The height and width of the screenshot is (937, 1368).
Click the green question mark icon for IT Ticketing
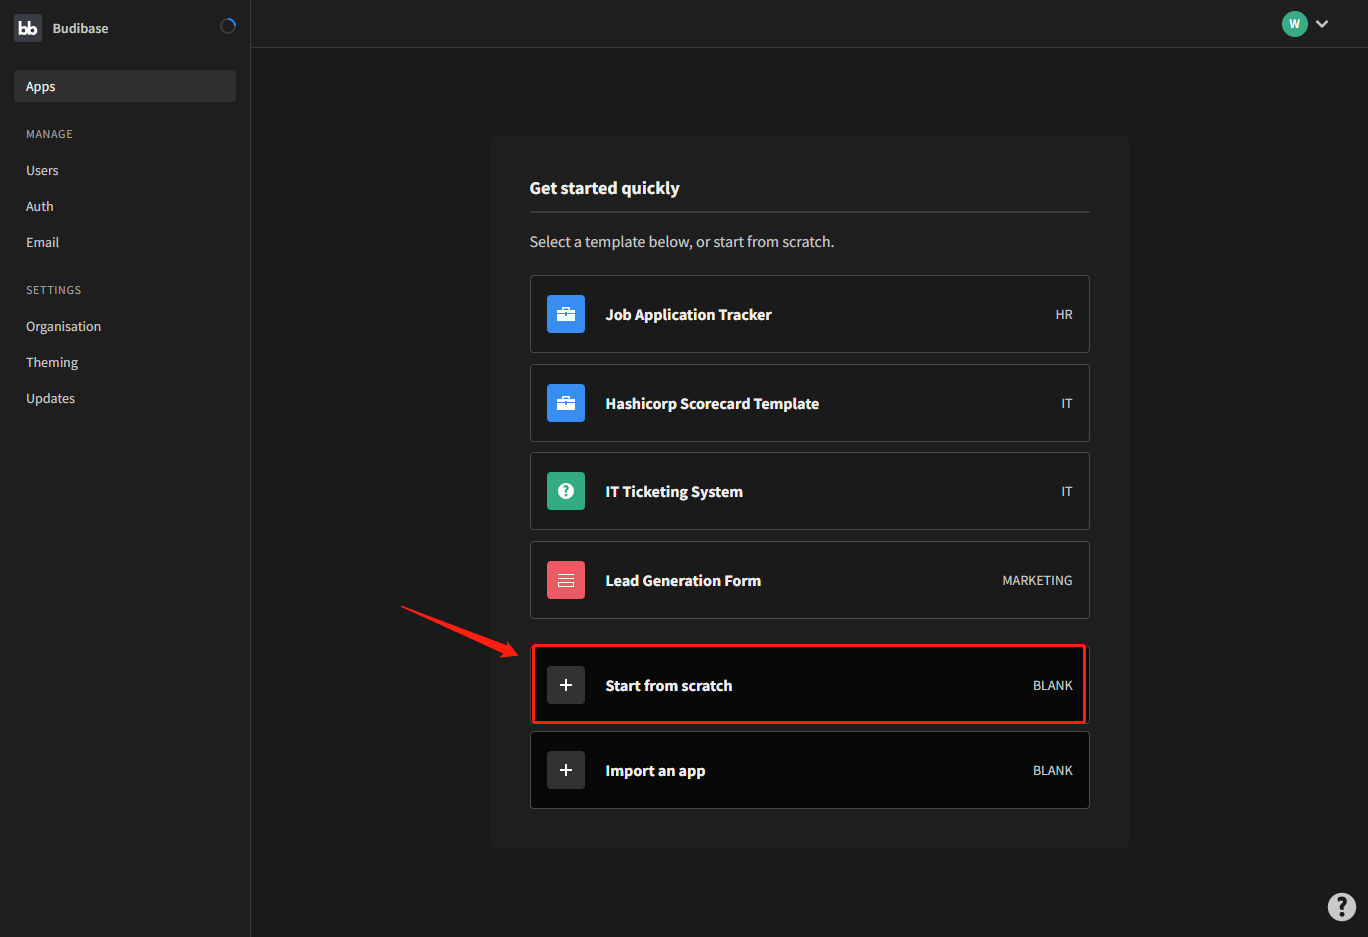[x=566, y=491]
